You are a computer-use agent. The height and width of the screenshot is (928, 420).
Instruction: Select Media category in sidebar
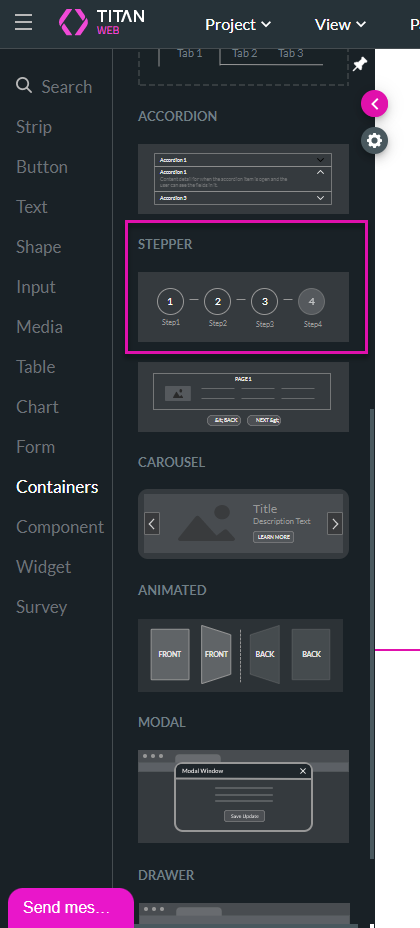click(x=39, y=327)
